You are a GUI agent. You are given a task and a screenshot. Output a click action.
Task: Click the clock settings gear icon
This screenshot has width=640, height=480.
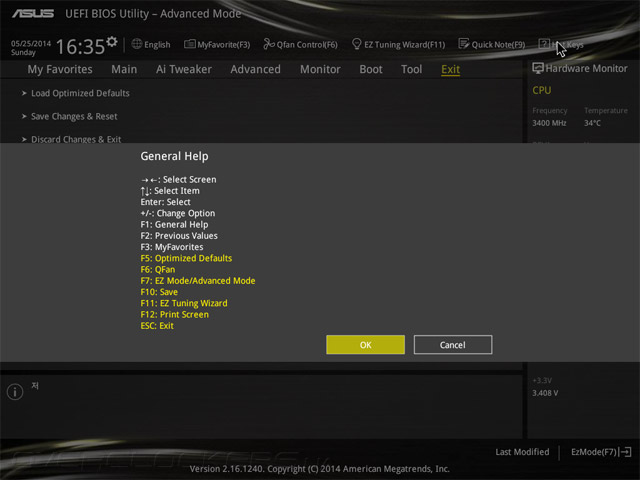[112, 41]
